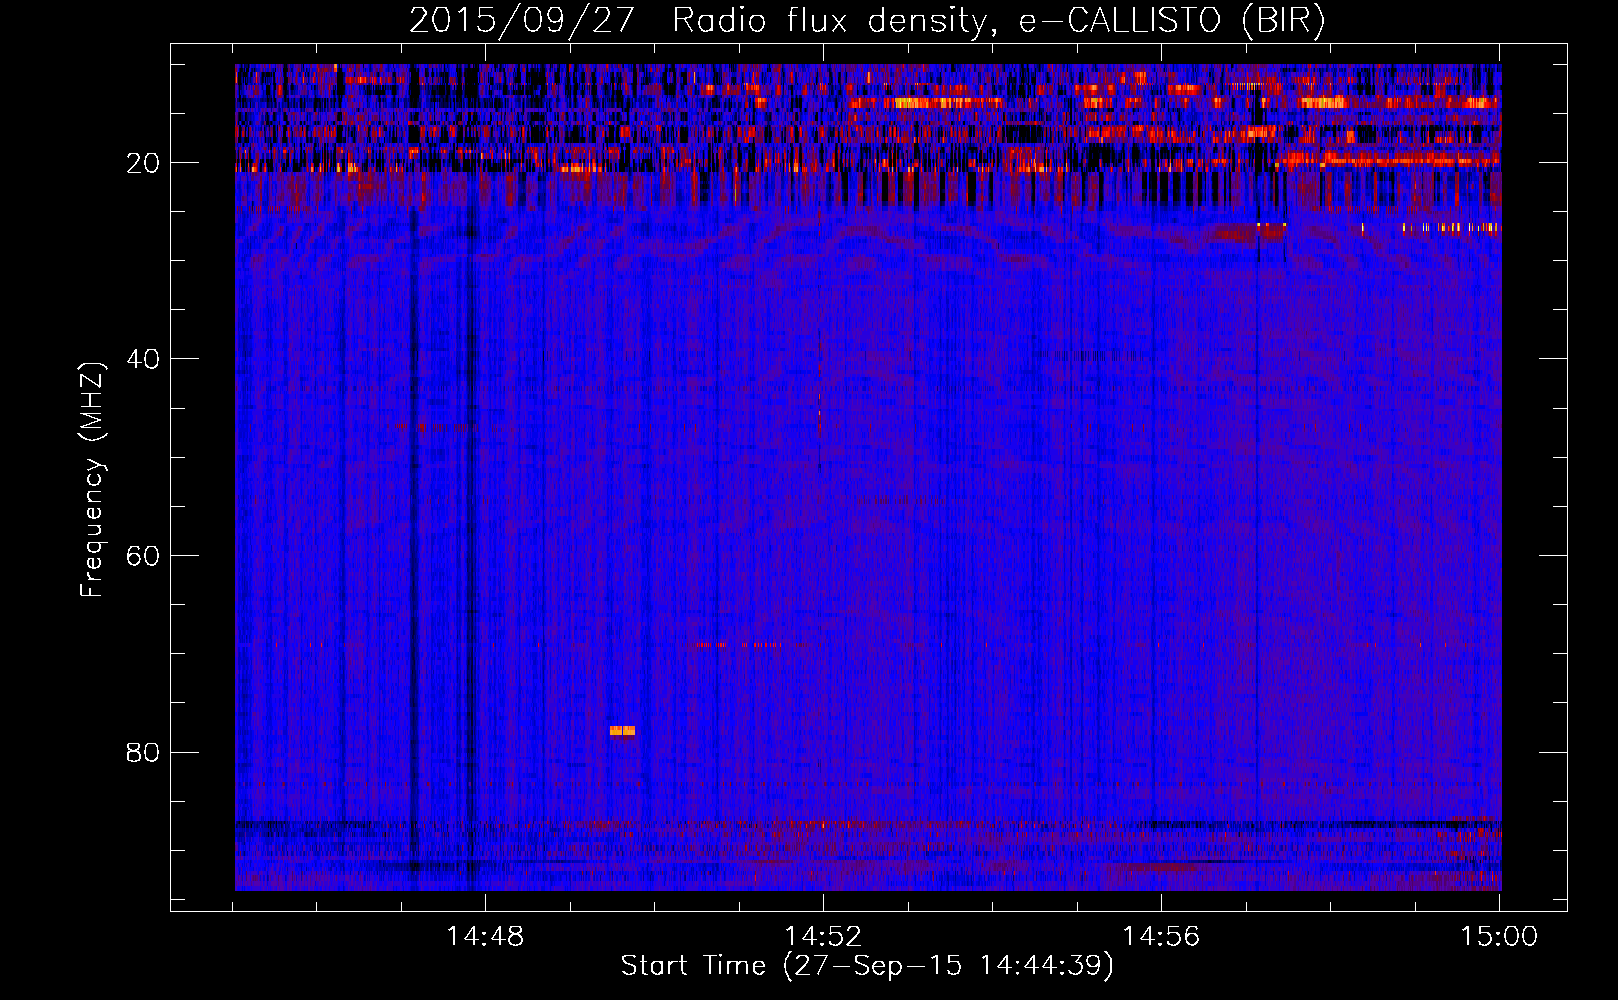Select the 14:56 time tick label

pyautogui.click(x=1161, y=937)
